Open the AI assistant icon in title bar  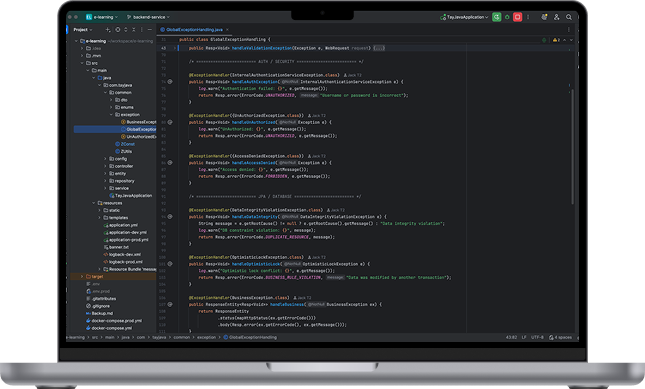[x=544, y=17]
